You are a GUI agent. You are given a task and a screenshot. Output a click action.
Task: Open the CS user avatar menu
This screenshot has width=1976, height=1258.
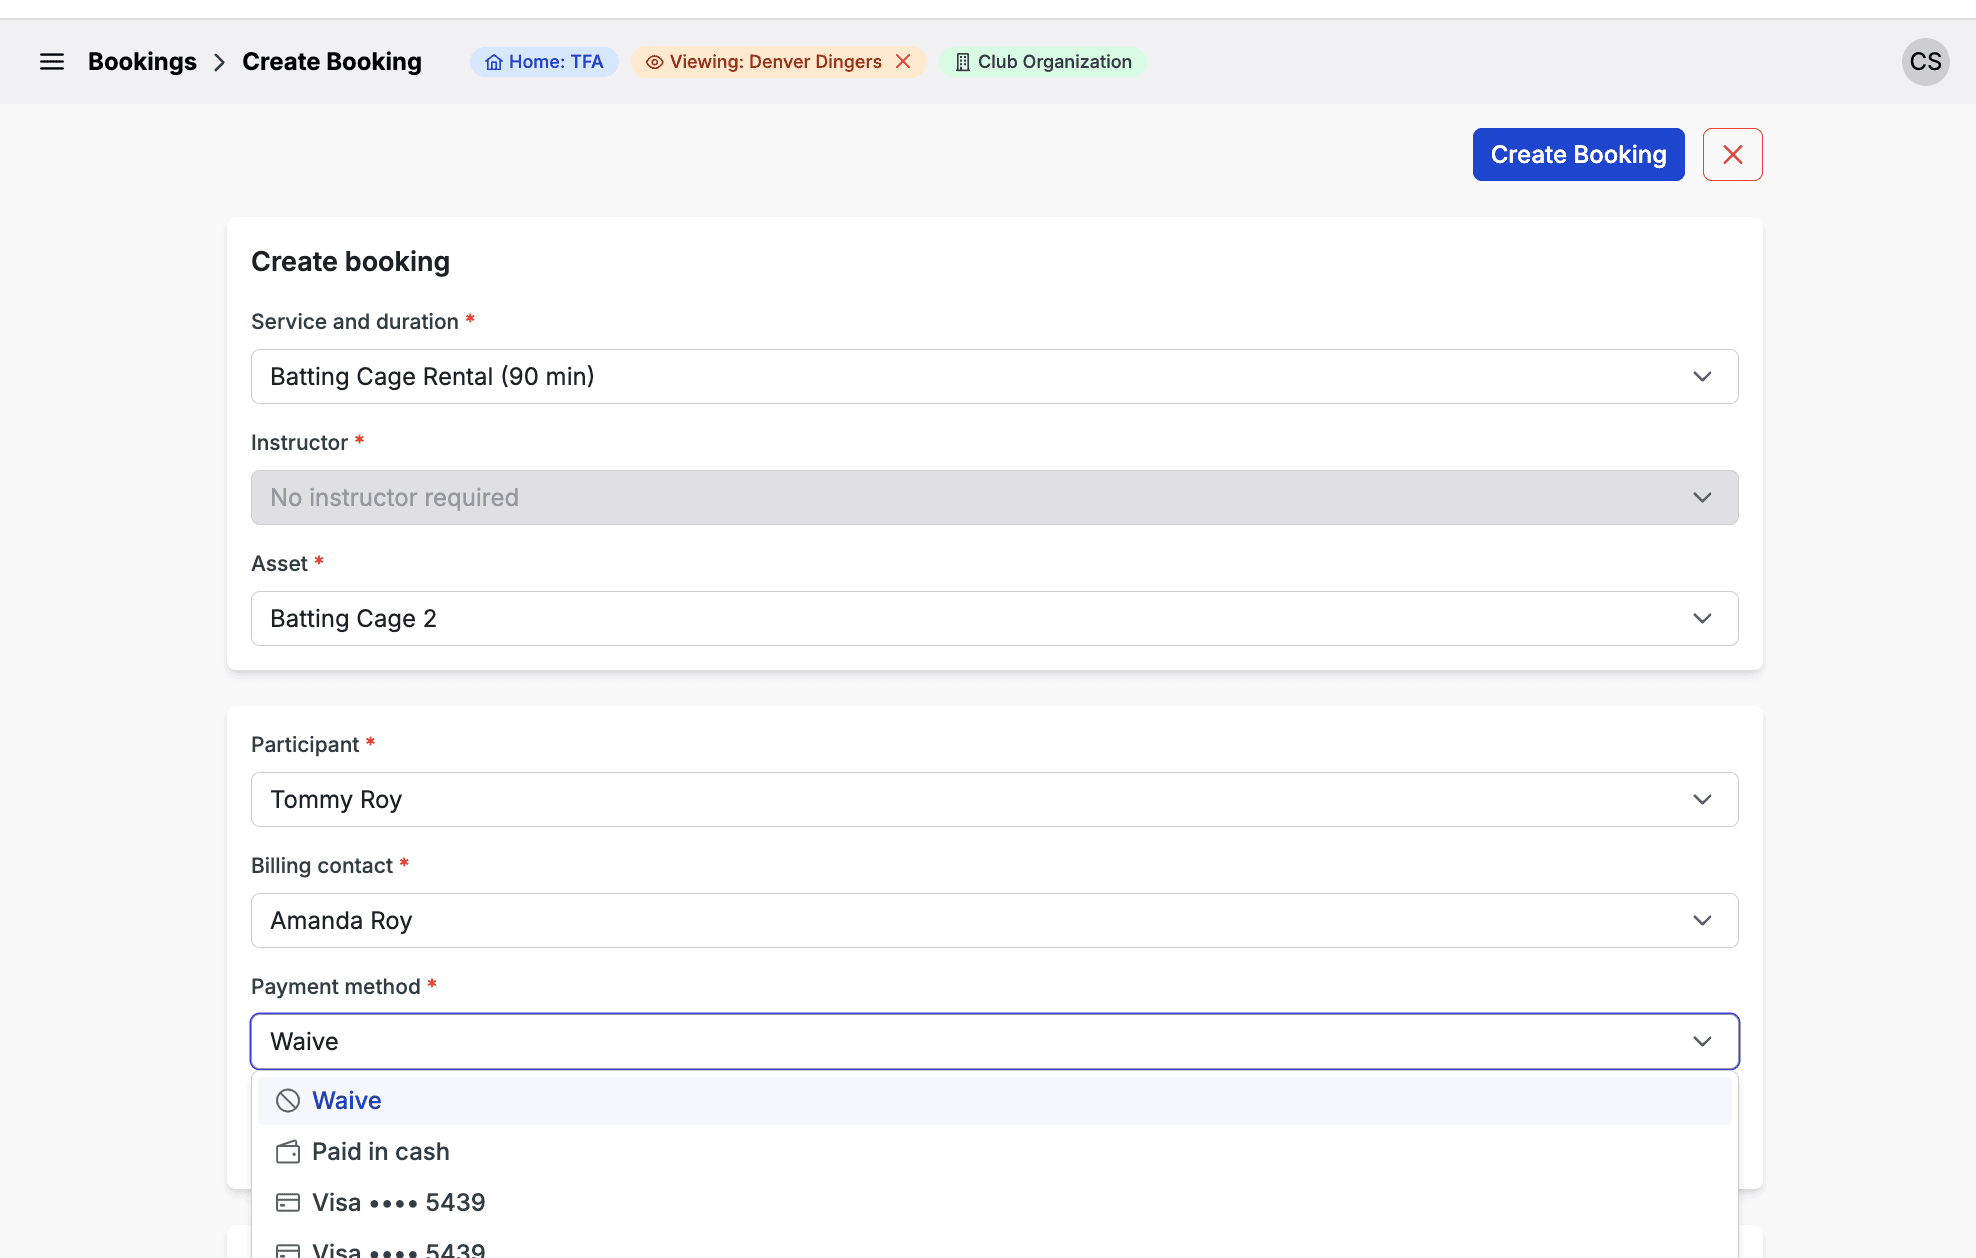(1925, 62)
